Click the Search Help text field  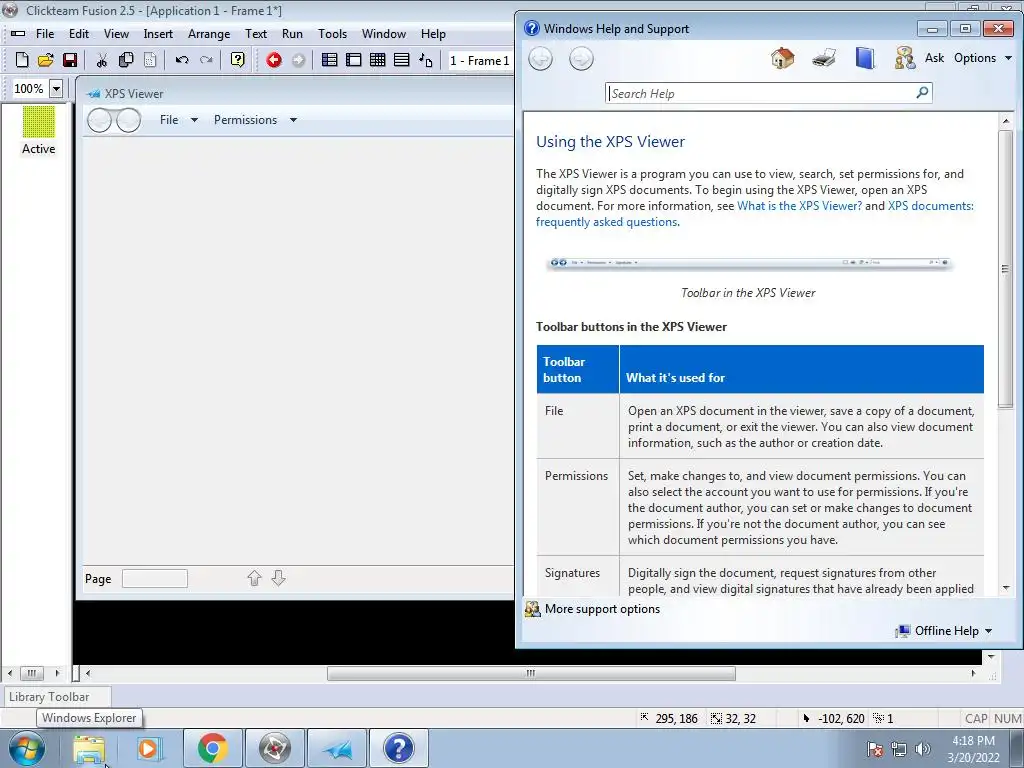point(760,93)
